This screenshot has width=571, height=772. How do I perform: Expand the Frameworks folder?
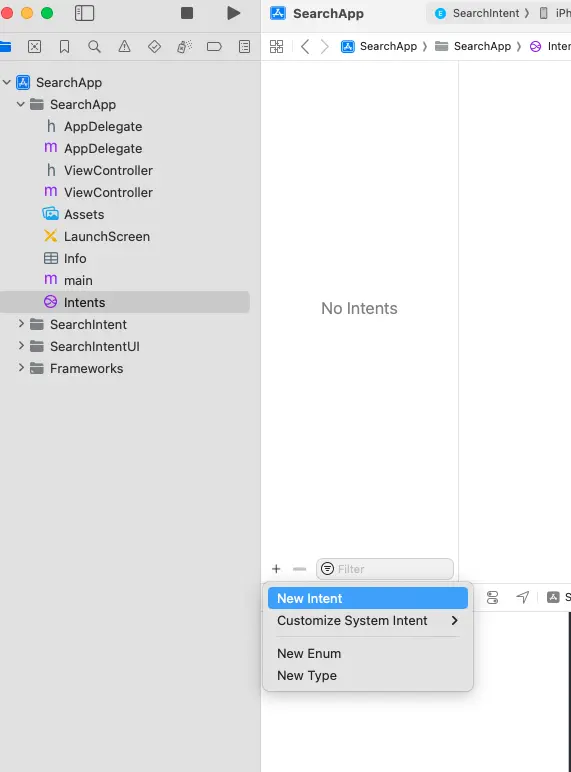pyautogui.click(x=21, y=368)
